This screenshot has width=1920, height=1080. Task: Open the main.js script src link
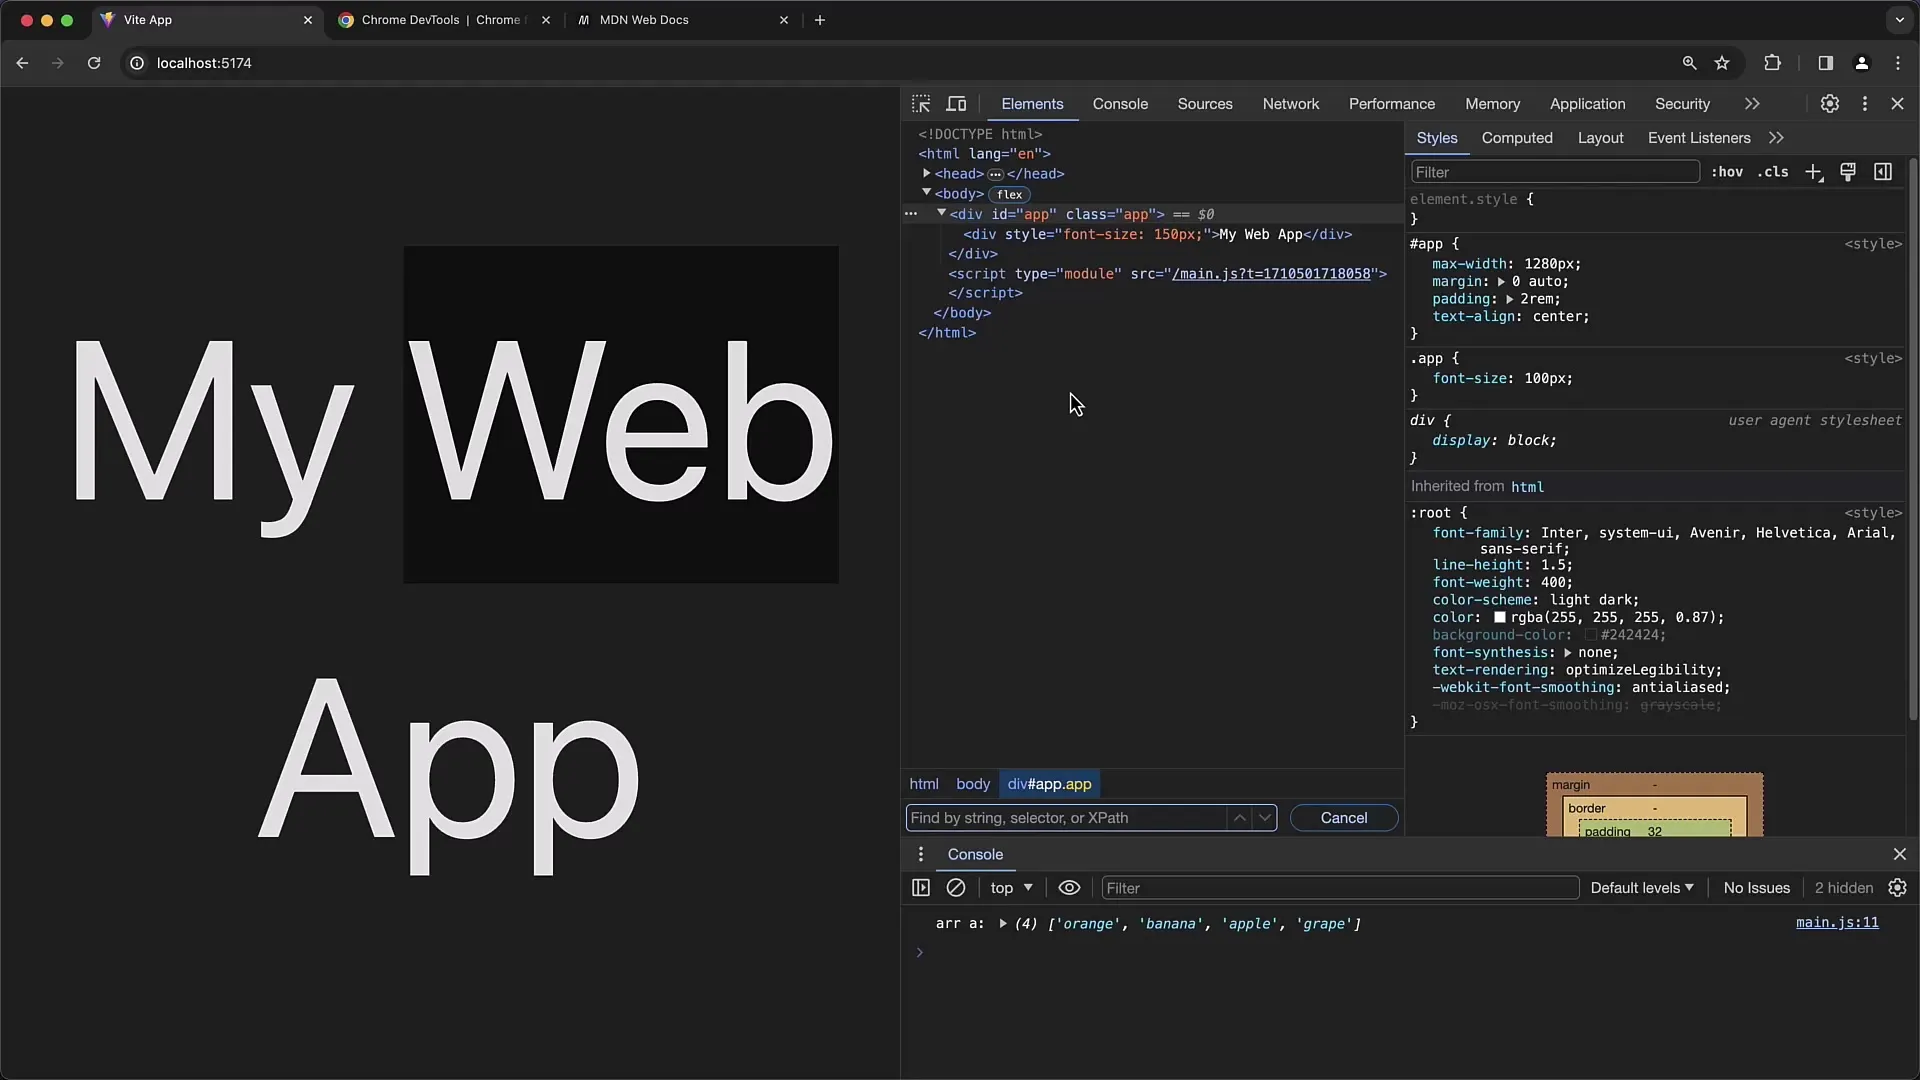(1271, 274)
